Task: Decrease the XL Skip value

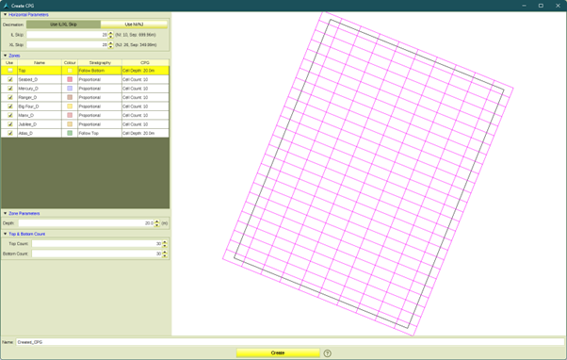Action: [x=111, y=47]
